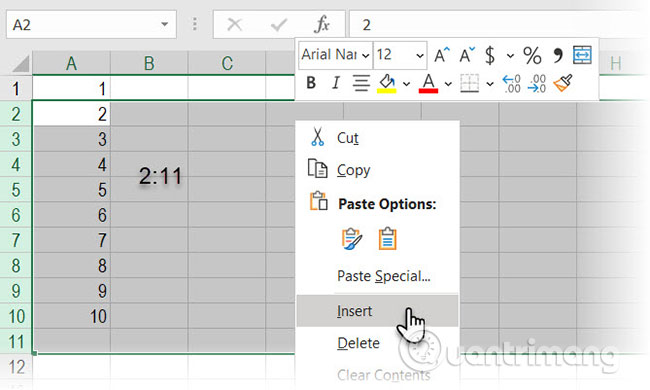The image size is (650, 390).
Task: Click Copy in the context menu
Action: point(353,170)
